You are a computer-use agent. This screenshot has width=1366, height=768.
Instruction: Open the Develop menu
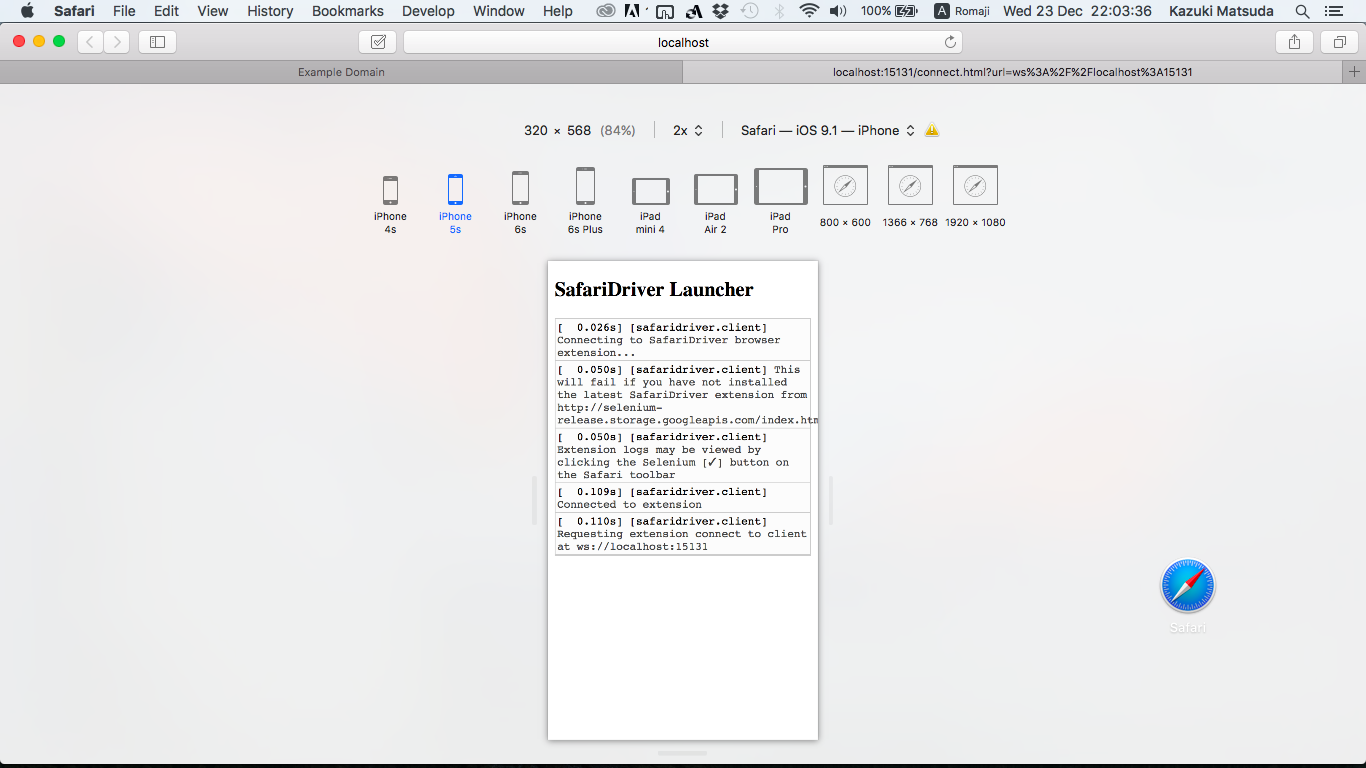428,11
